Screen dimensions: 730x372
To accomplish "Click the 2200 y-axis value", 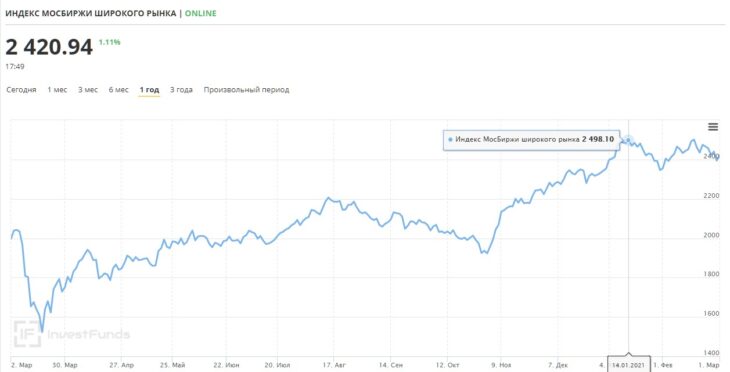I will pyautogui.click(x=711, y=196).
